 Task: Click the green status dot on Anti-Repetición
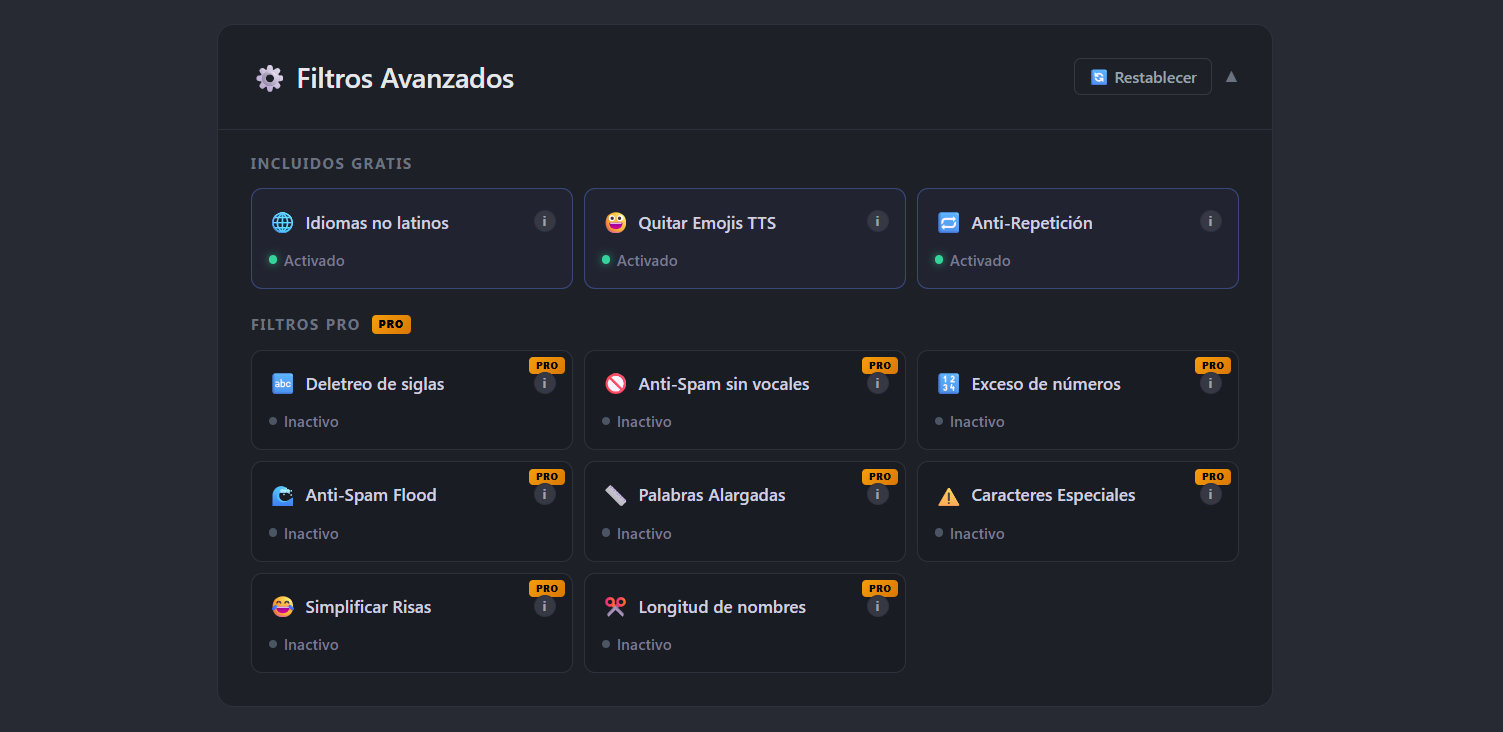point(938,260)
